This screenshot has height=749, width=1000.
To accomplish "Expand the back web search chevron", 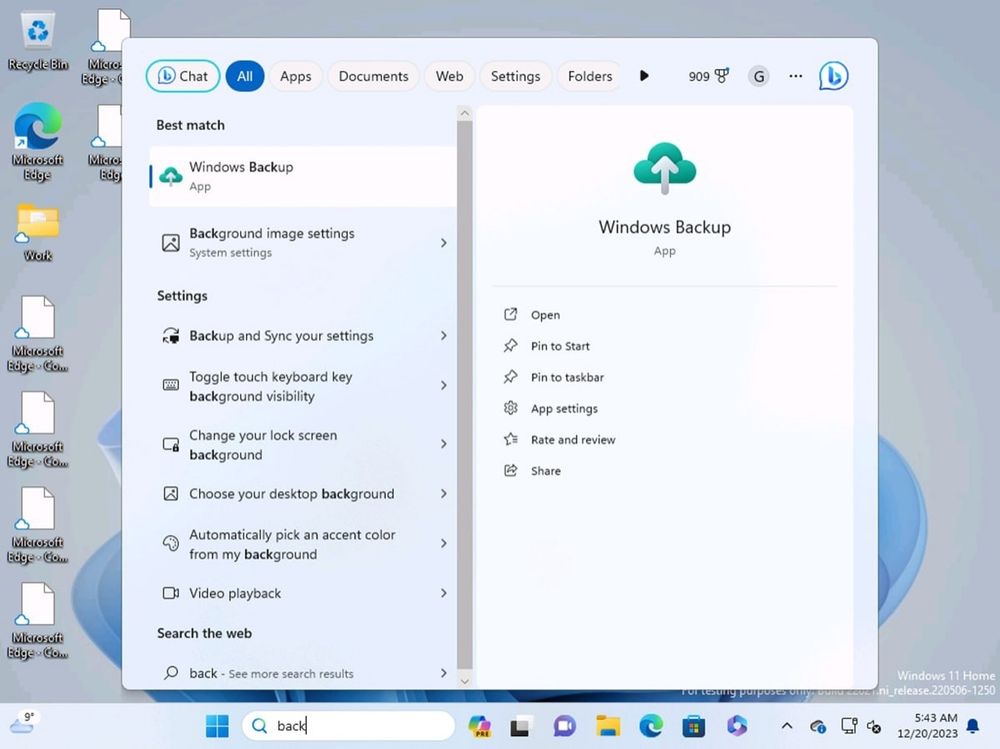I will [x=443, y=673].
